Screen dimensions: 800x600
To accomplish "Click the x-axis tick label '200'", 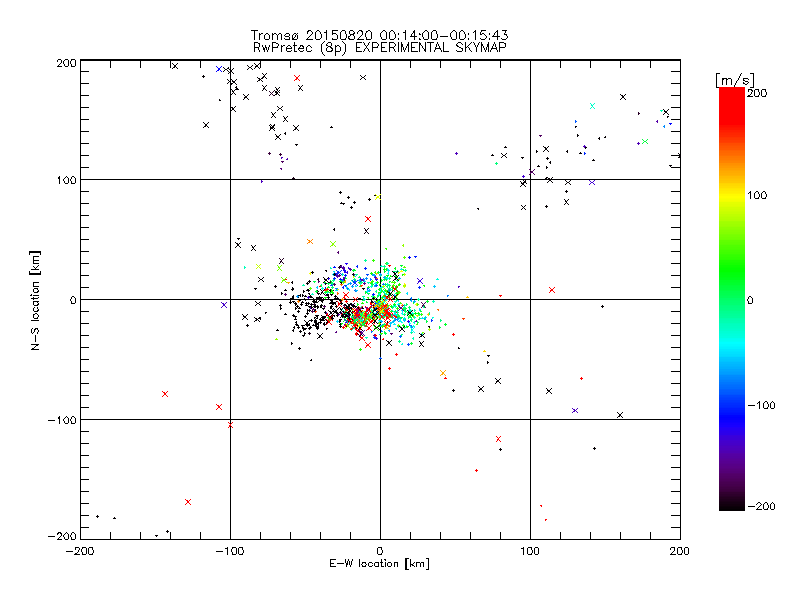I will (680, 551).
